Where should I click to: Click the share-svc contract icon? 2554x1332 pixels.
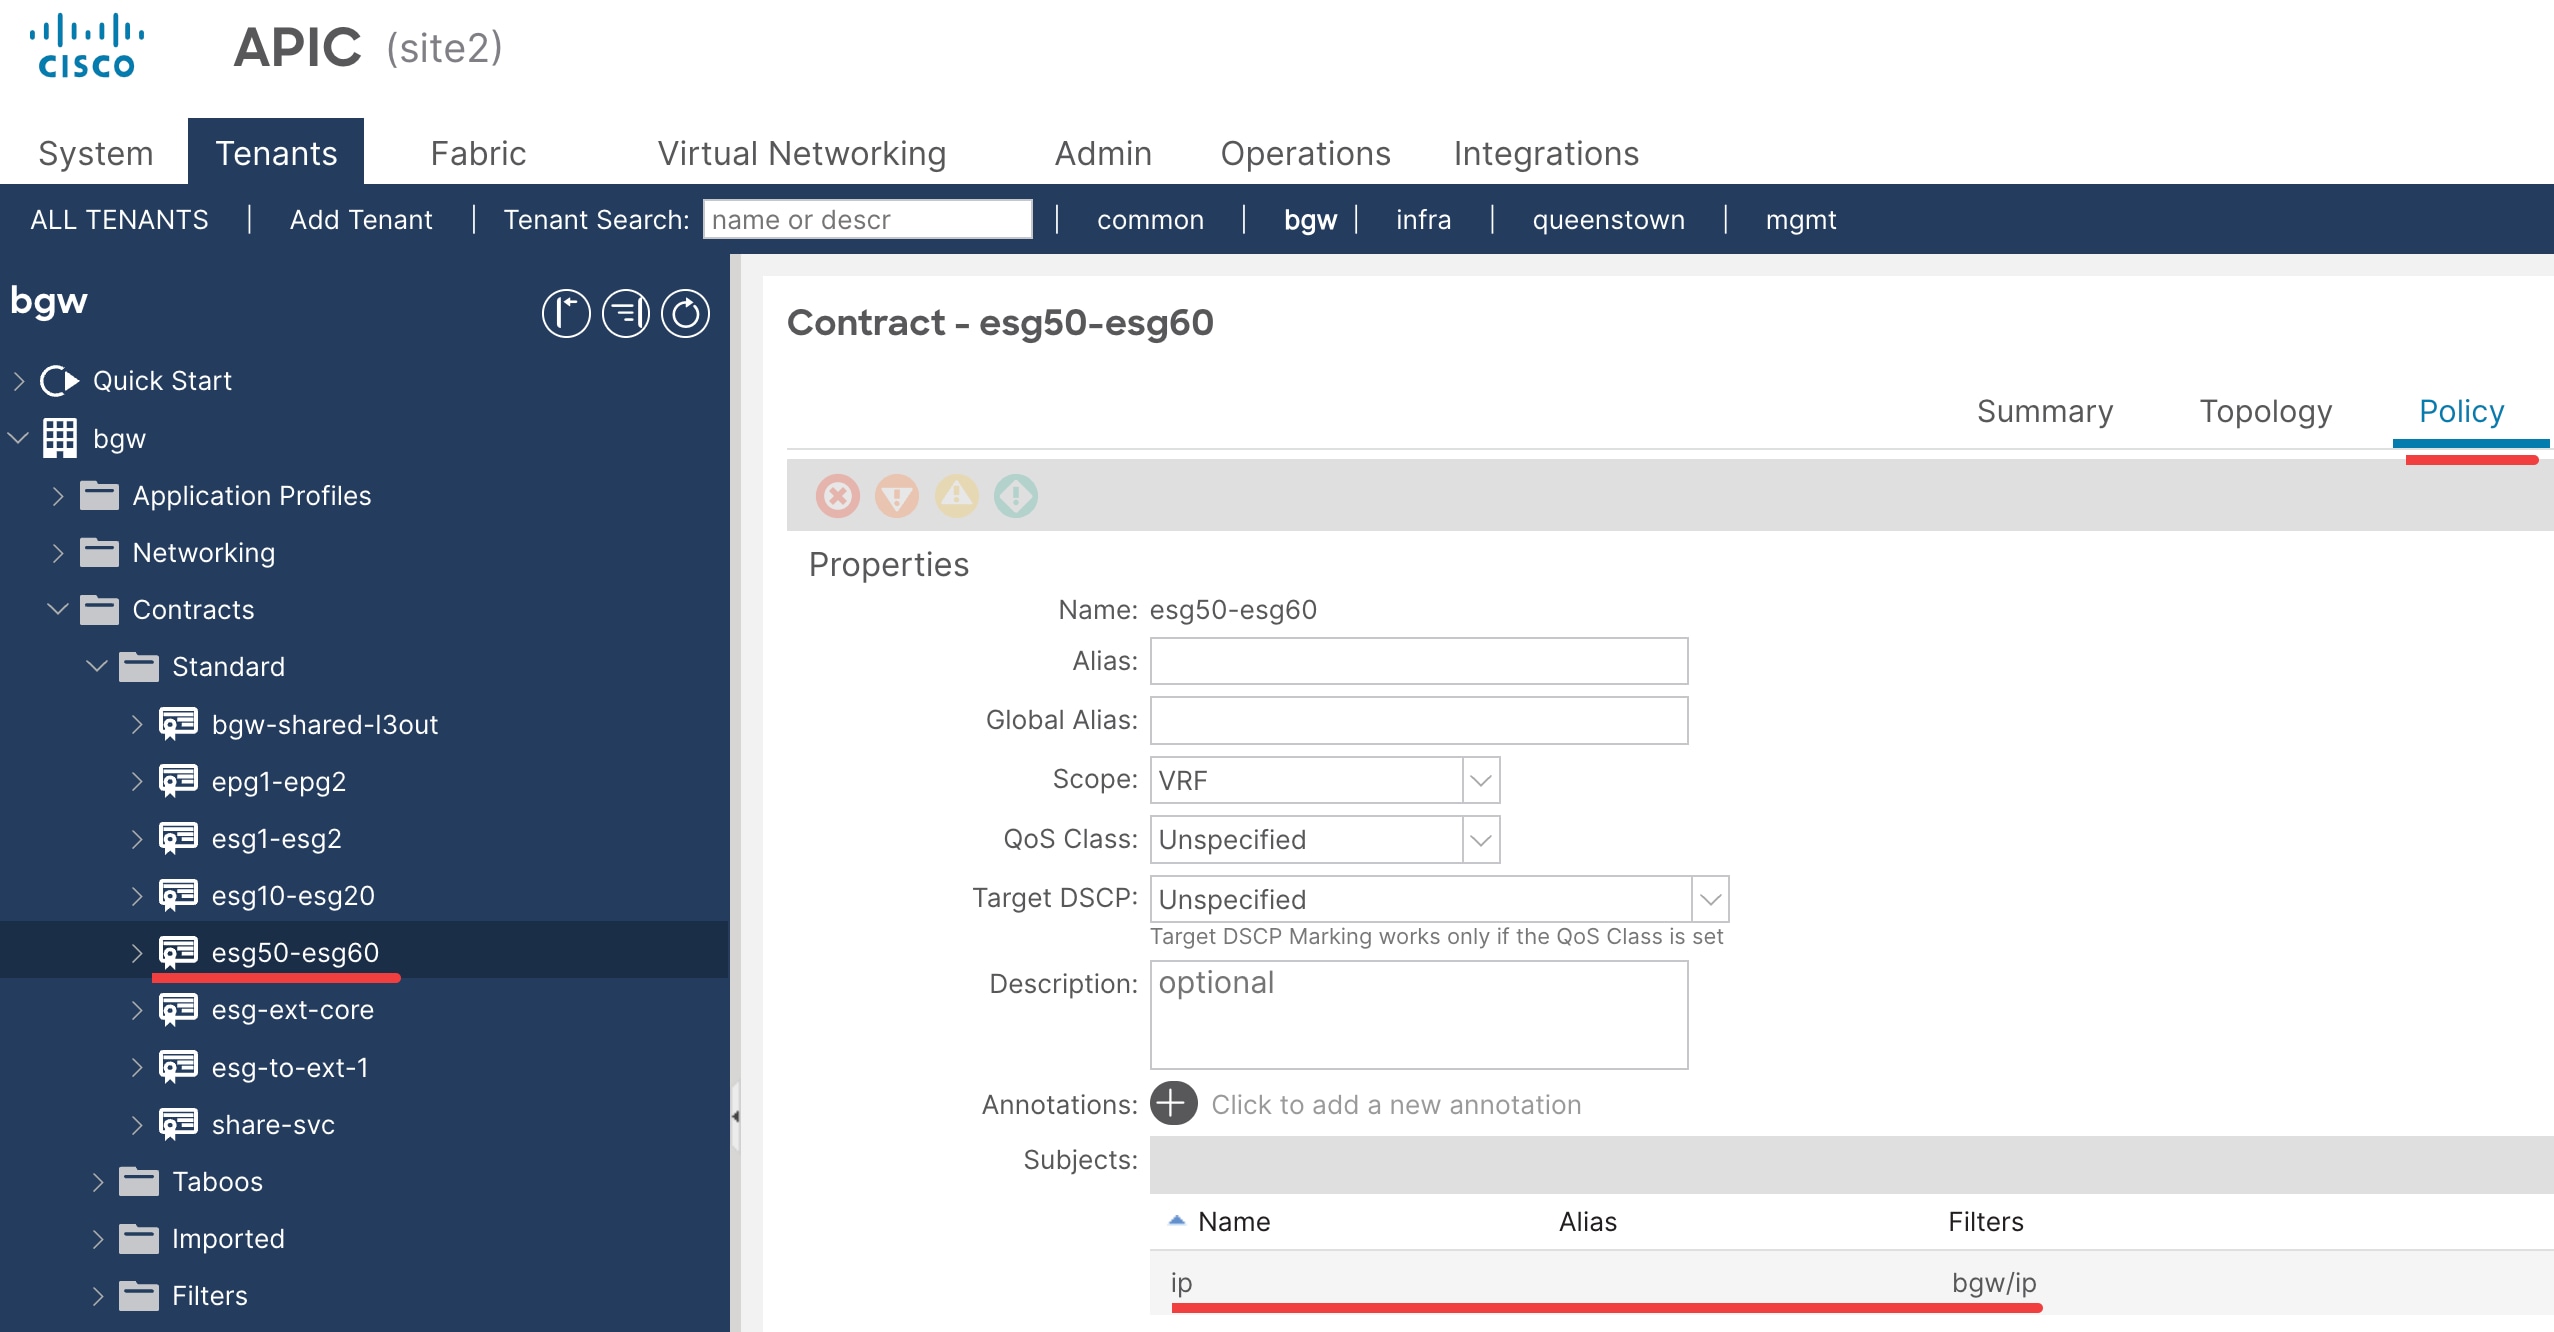pyautogui.click(x=178, y=1124)
